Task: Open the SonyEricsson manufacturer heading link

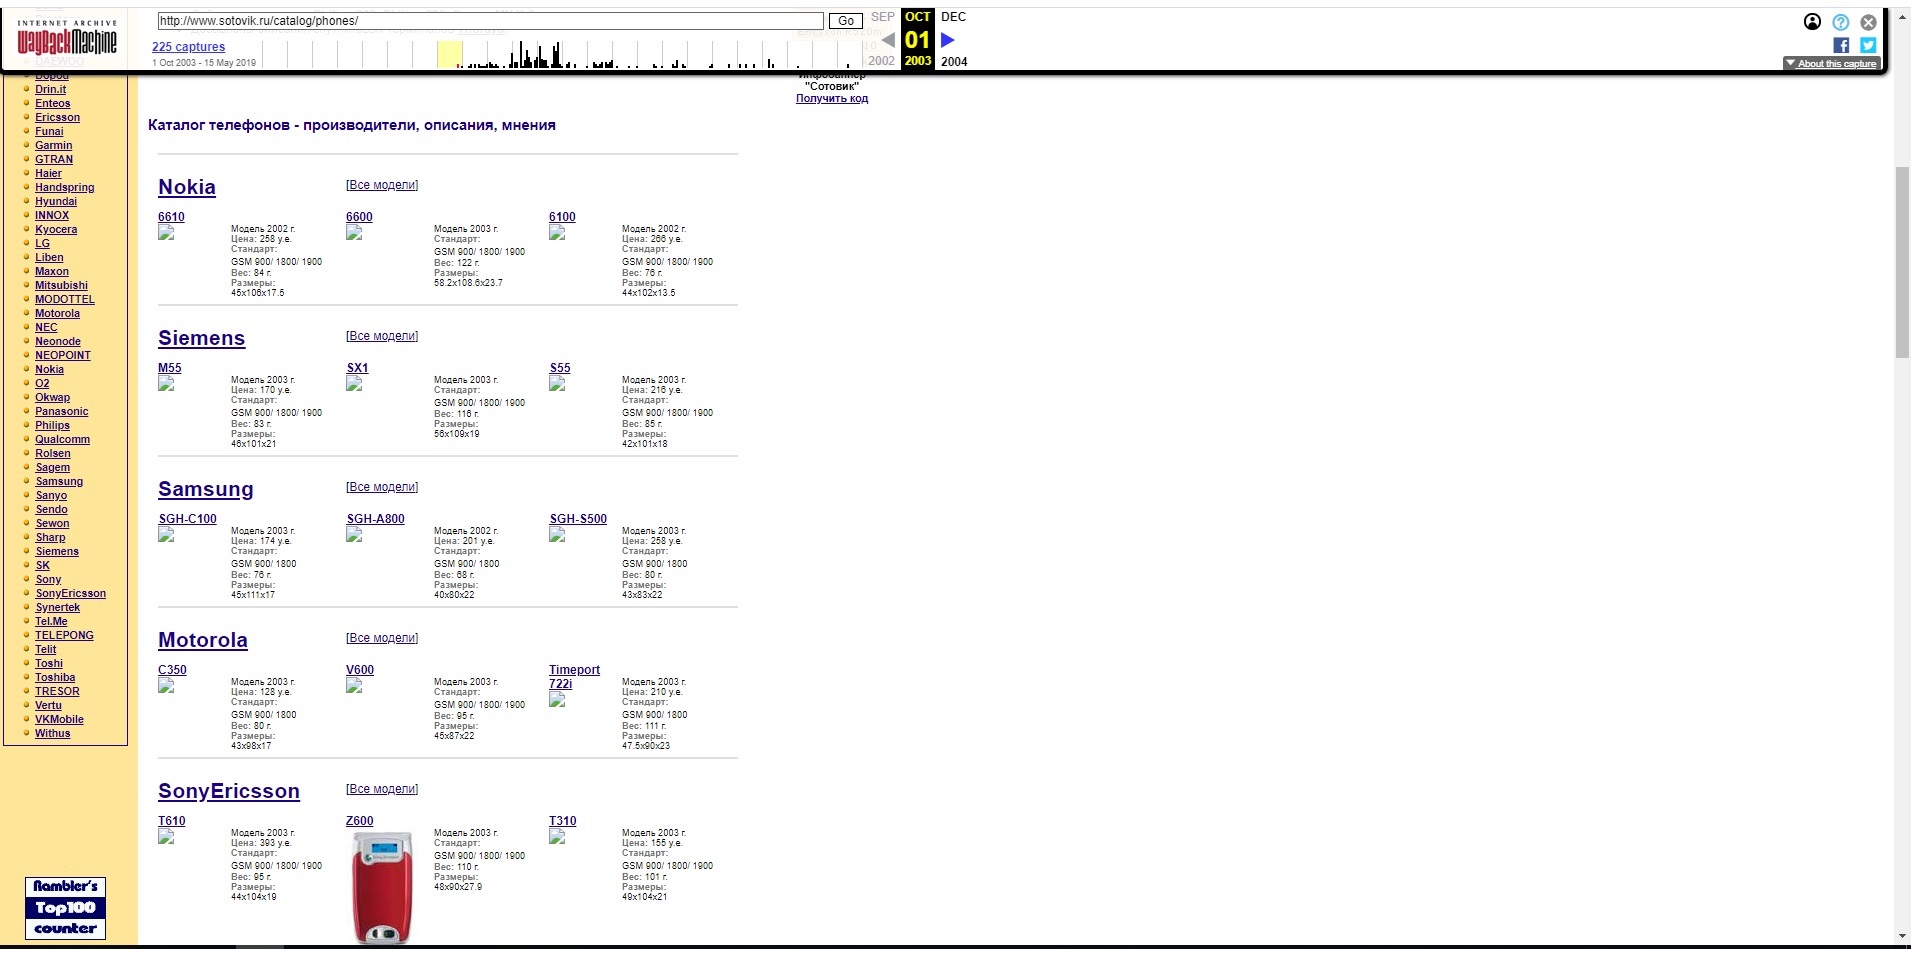Action: (x=229, y=791)
